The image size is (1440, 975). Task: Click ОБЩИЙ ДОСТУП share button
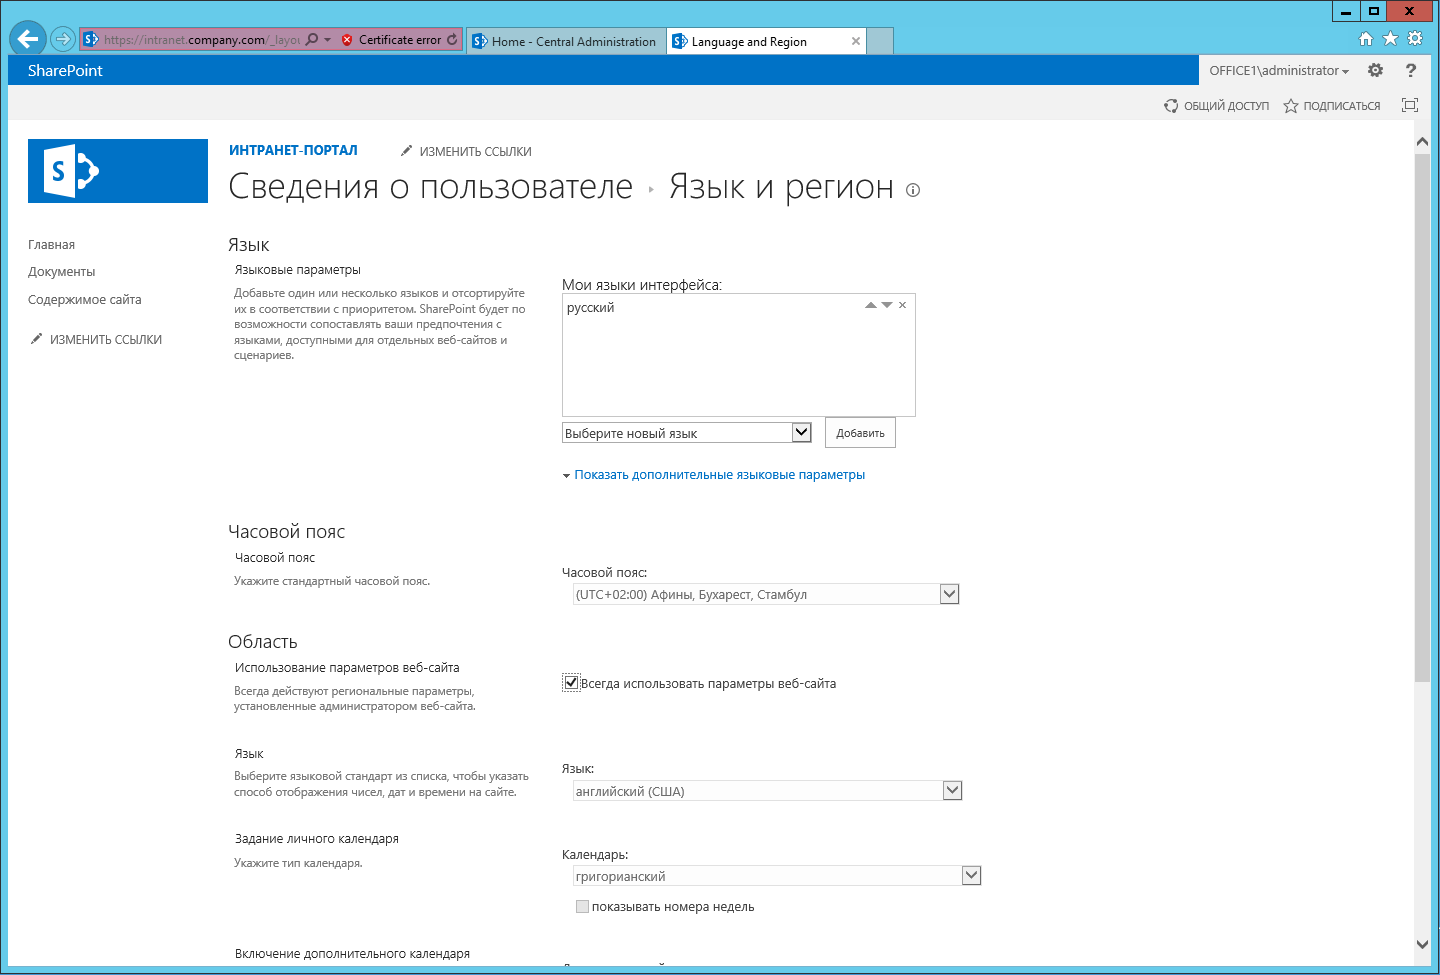(x=1216, y=106)
